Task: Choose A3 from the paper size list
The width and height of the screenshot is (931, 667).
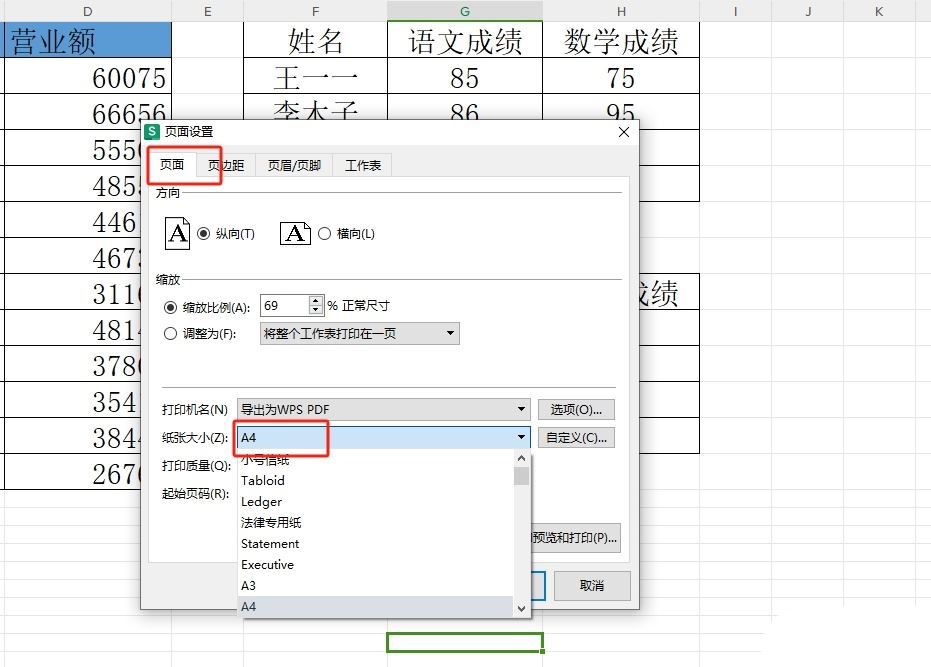Action: click(375, 586)
